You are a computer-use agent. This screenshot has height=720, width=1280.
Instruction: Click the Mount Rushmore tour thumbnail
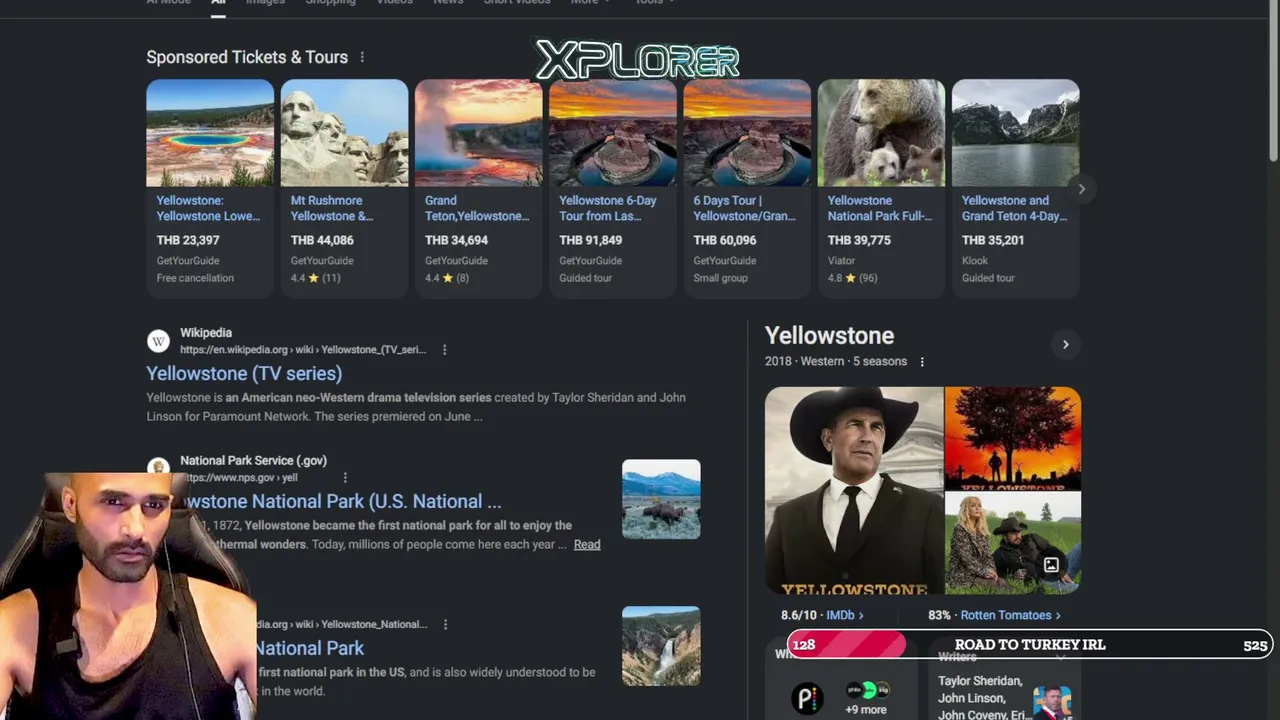(x=344, y=133)
